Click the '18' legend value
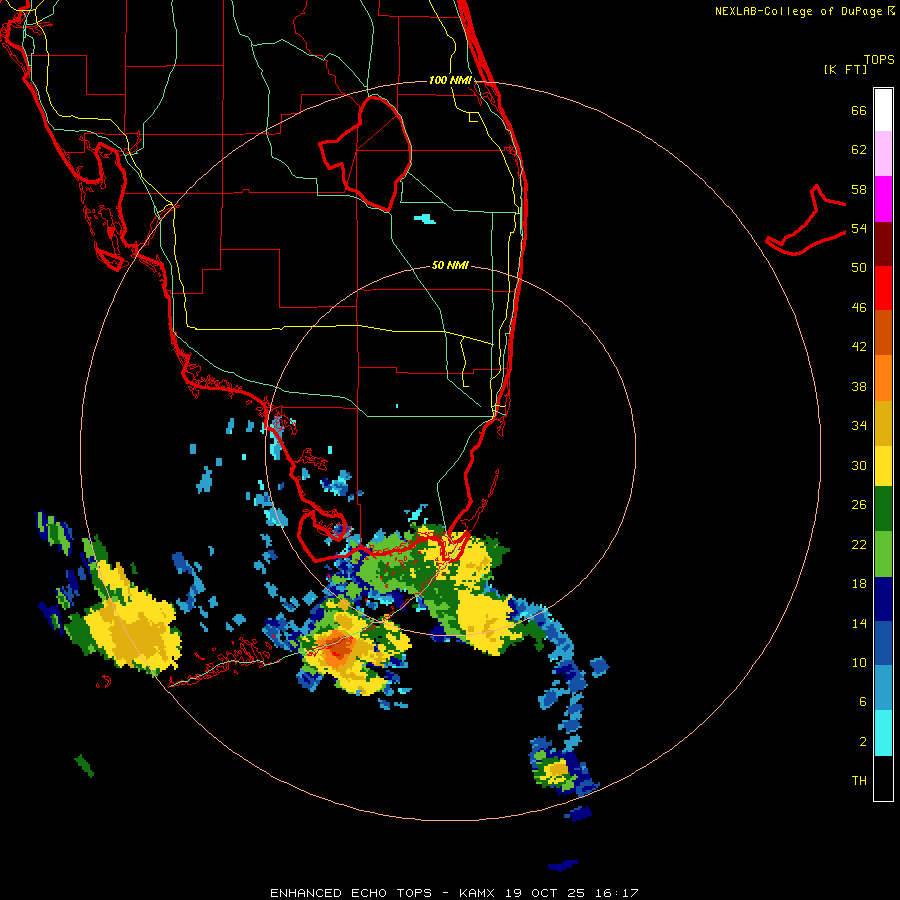The height and width of the screenshot is (900, 900). point(859,584)
